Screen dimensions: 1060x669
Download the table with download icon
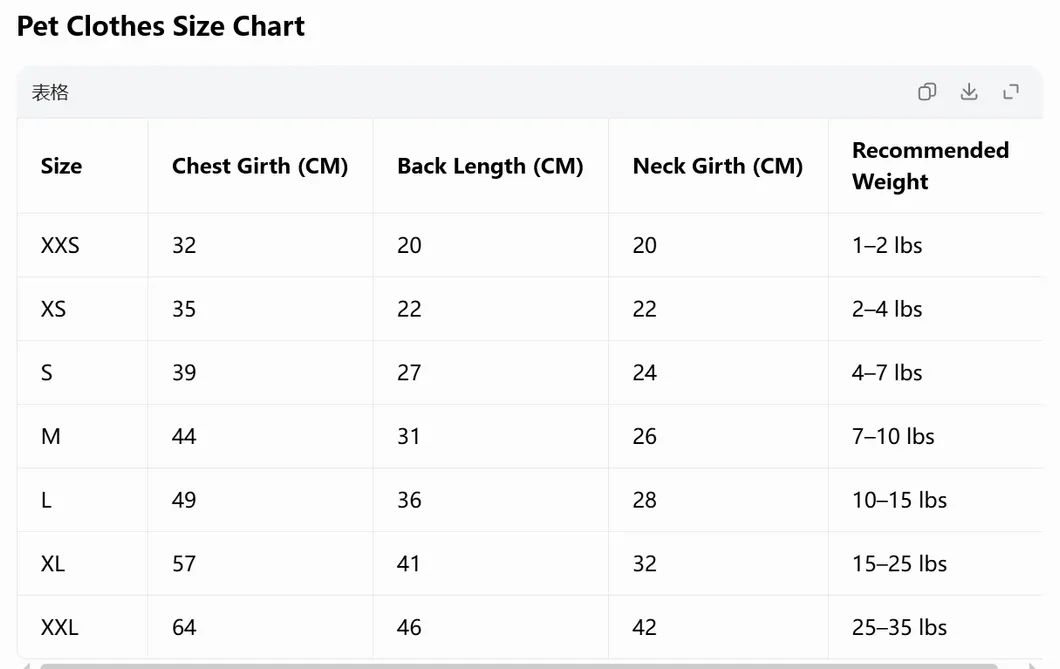(969, 91)
